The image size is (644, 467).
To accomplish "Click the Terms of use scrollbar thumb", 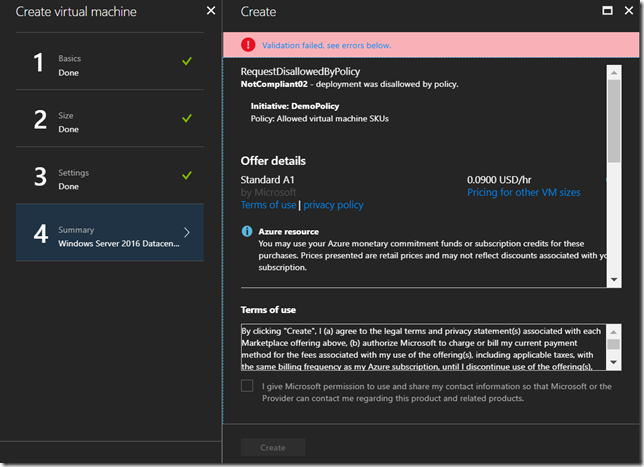I will (x=613, y=344).
